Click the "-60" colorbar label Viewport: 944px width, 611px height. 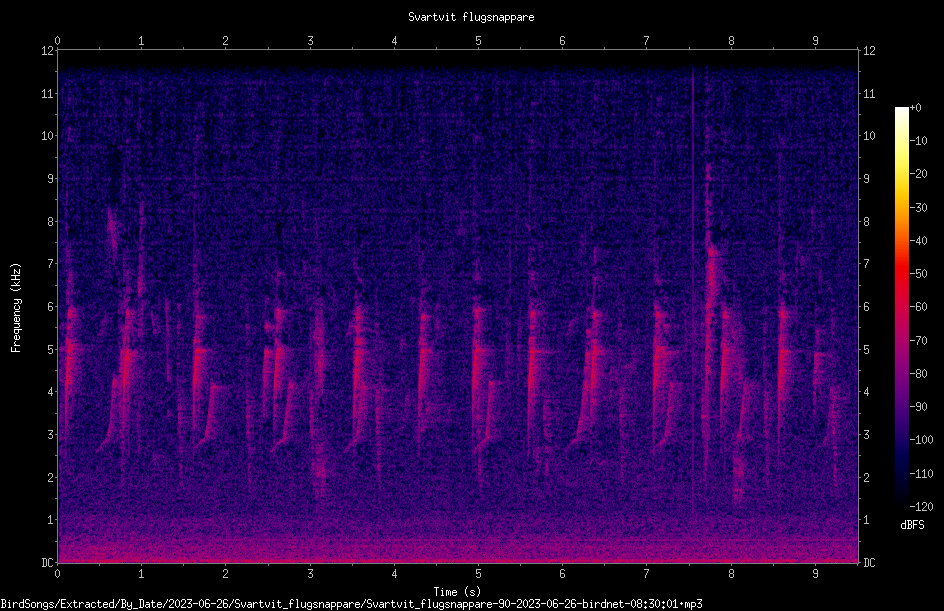pyautogui.click(x=918, y=307)
